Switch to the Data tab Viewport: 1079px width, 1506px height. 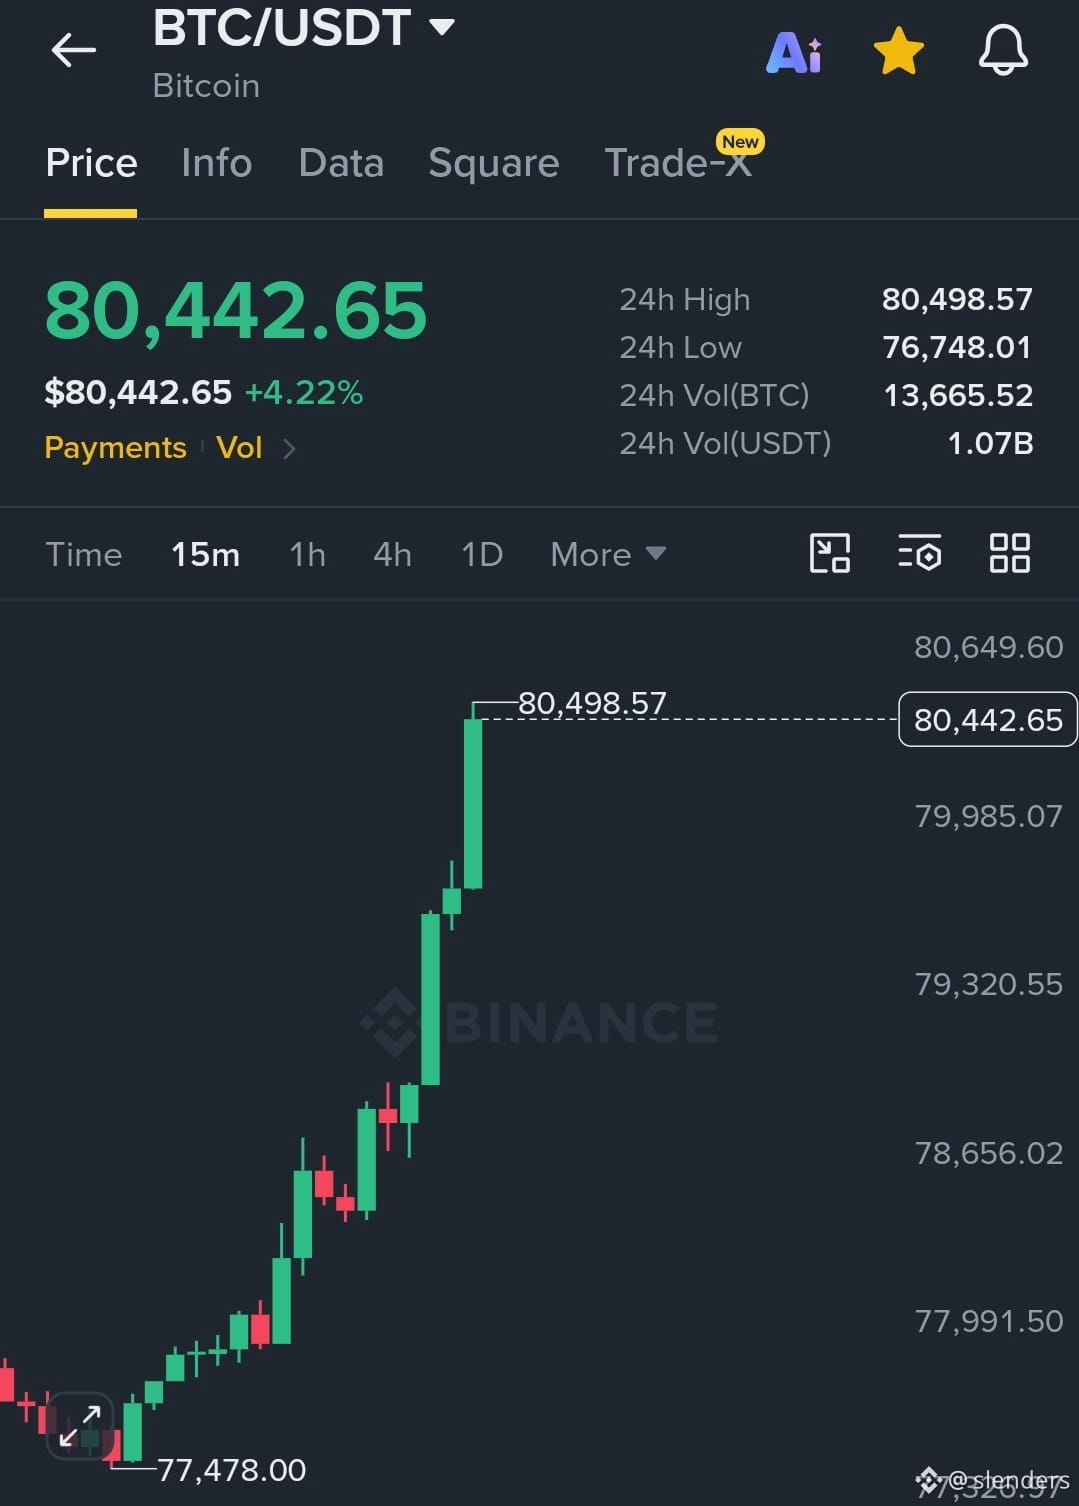pos(341,163)
